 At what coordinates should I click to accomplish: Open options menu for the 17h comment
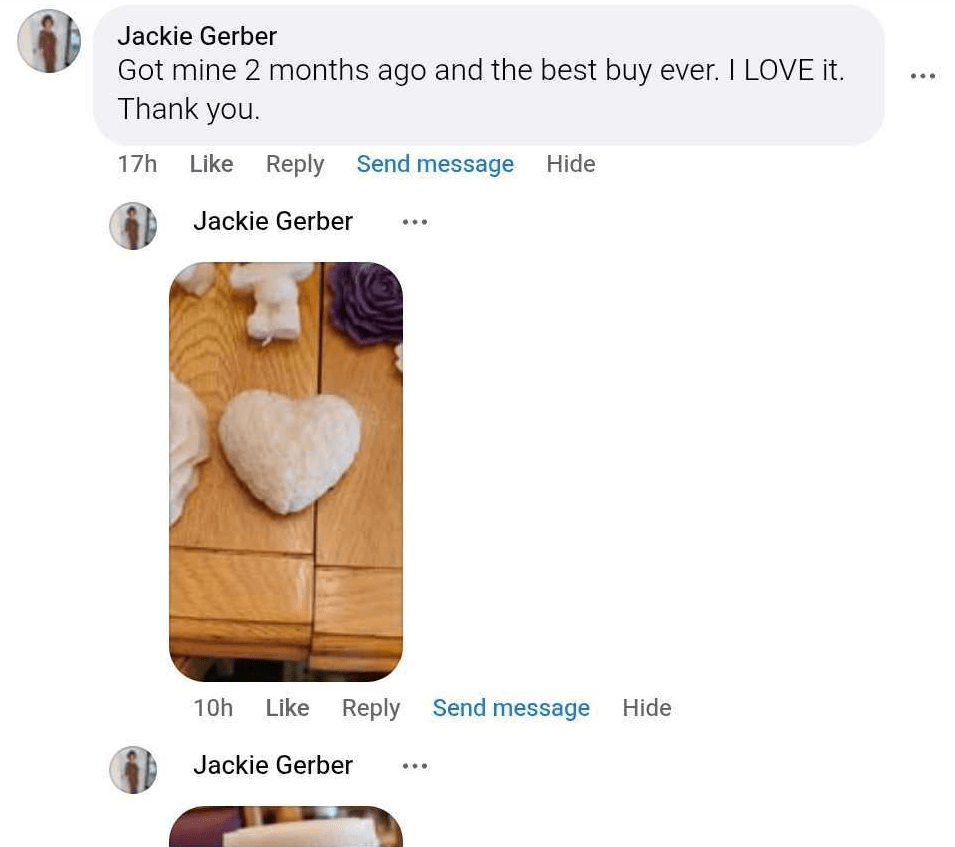click(922, 76)
